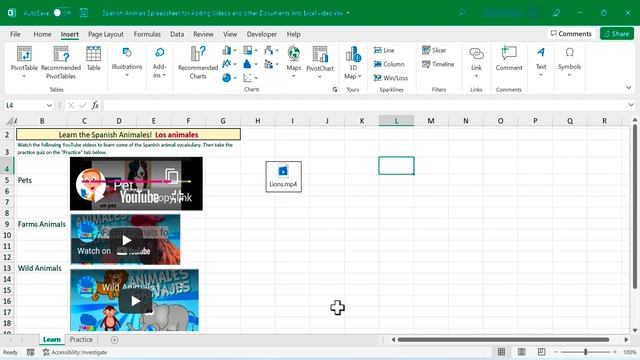
Task: Insert a line or area chart
Action: 229,64
